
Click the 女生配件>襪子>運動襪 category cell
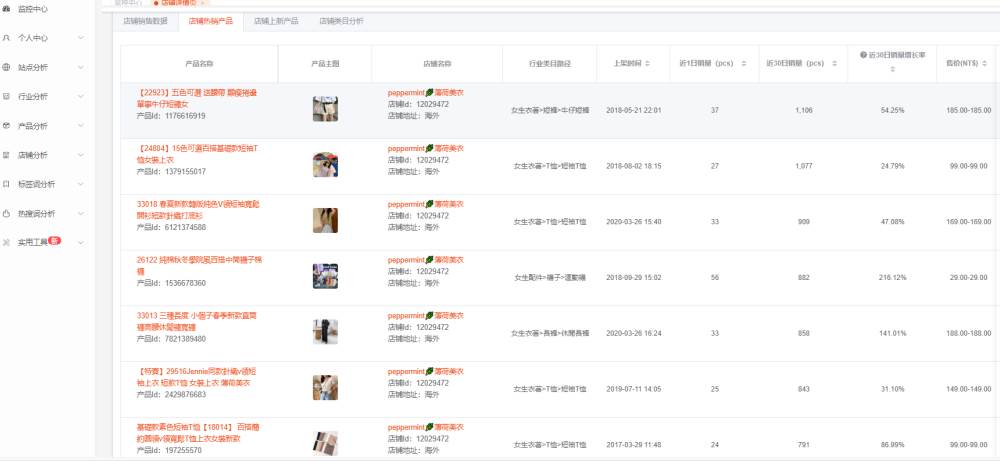(x=550, y=277)
